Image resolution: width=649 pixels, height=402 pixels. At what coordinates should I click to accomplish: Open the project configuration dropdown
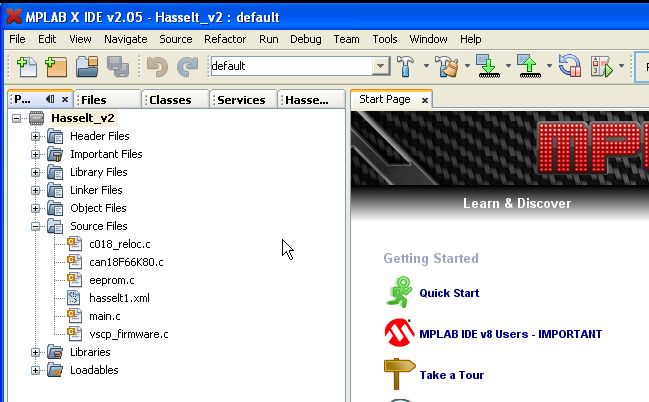click(380, 67)
